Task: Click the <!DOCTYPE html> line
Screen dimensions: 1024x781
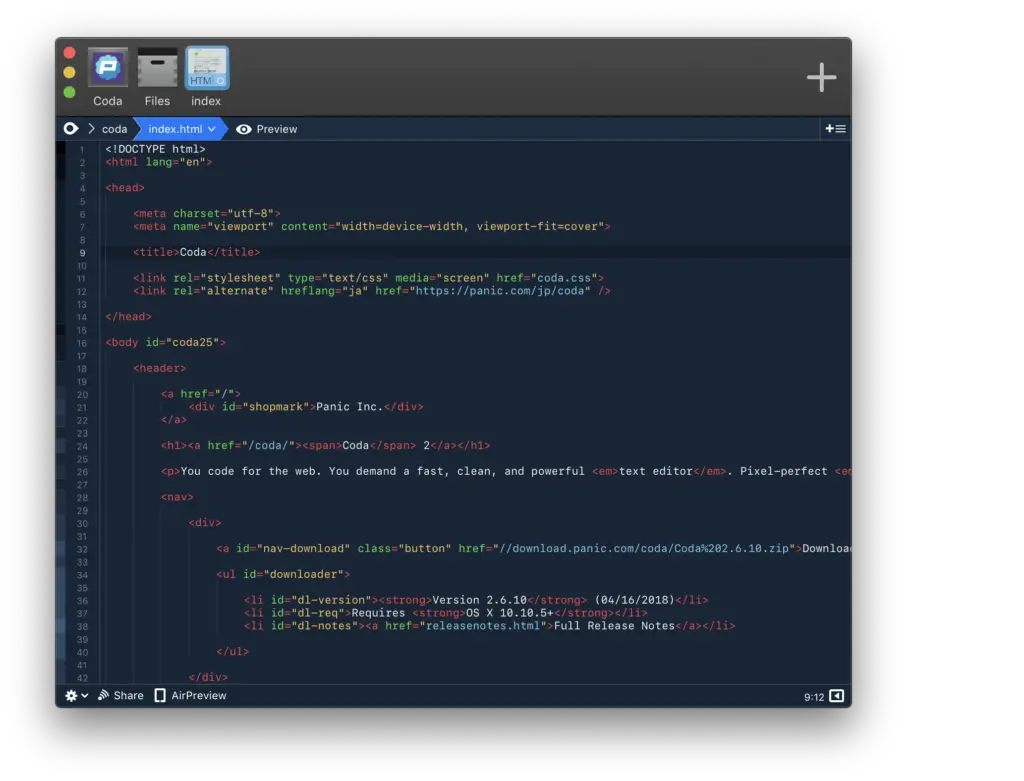Action: coord(155,149)
